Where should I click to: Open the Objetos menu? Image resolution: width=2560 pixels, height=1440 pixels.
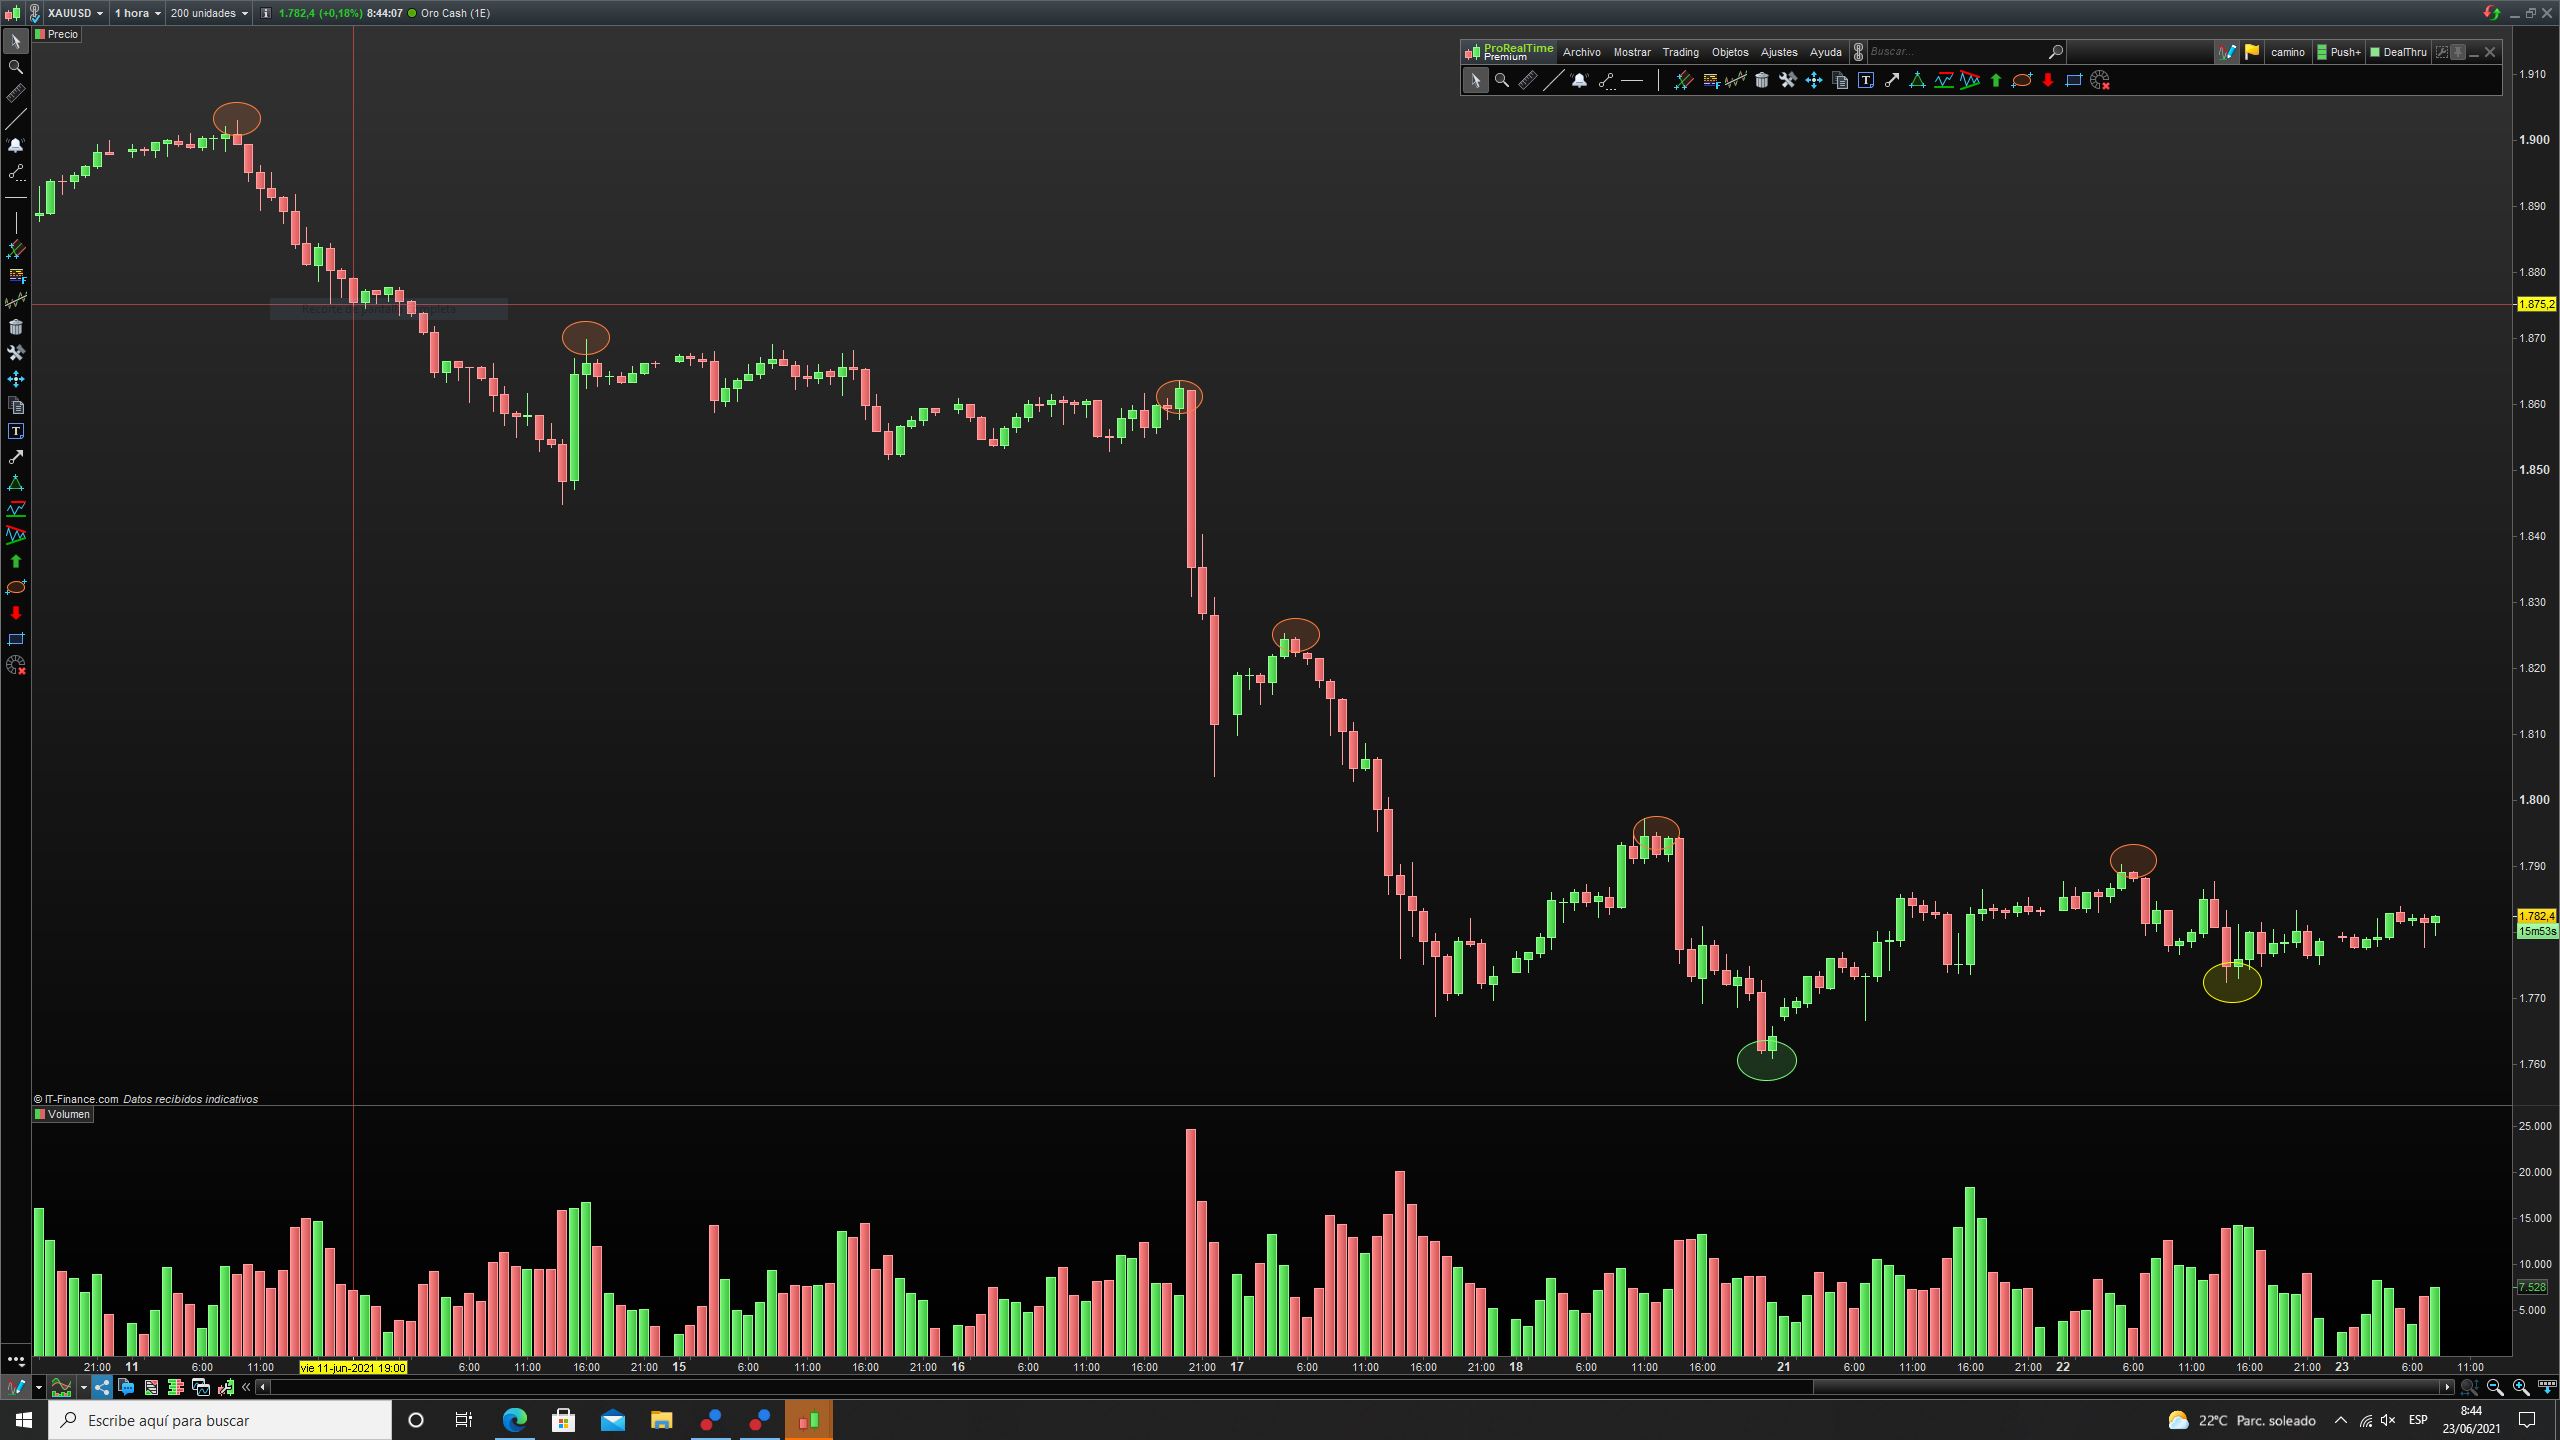point(1730,52)
